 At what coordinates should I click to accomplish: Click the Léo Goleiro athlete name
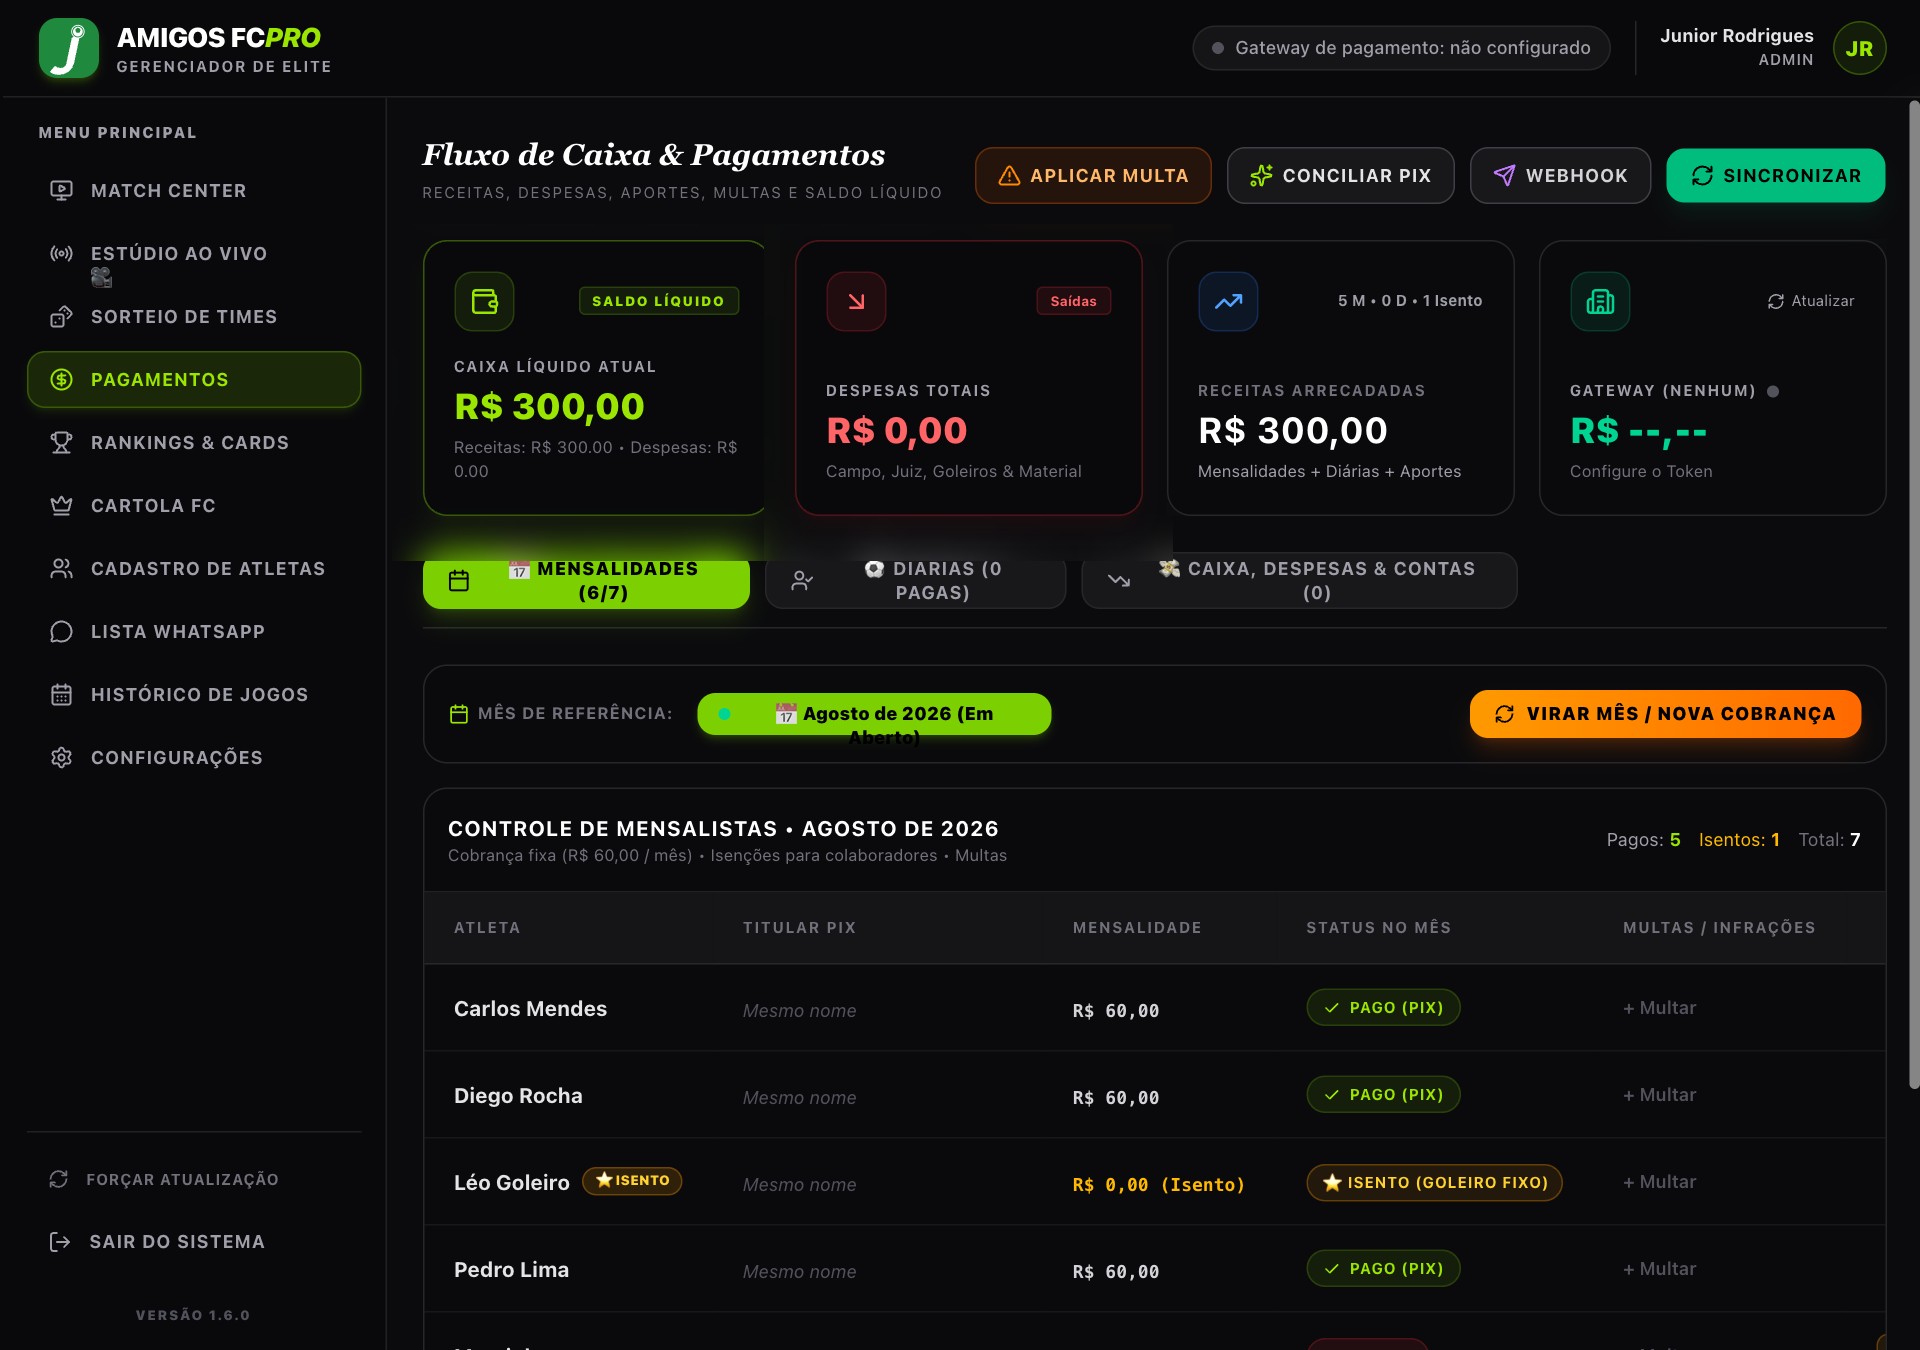pos(512,1183)
